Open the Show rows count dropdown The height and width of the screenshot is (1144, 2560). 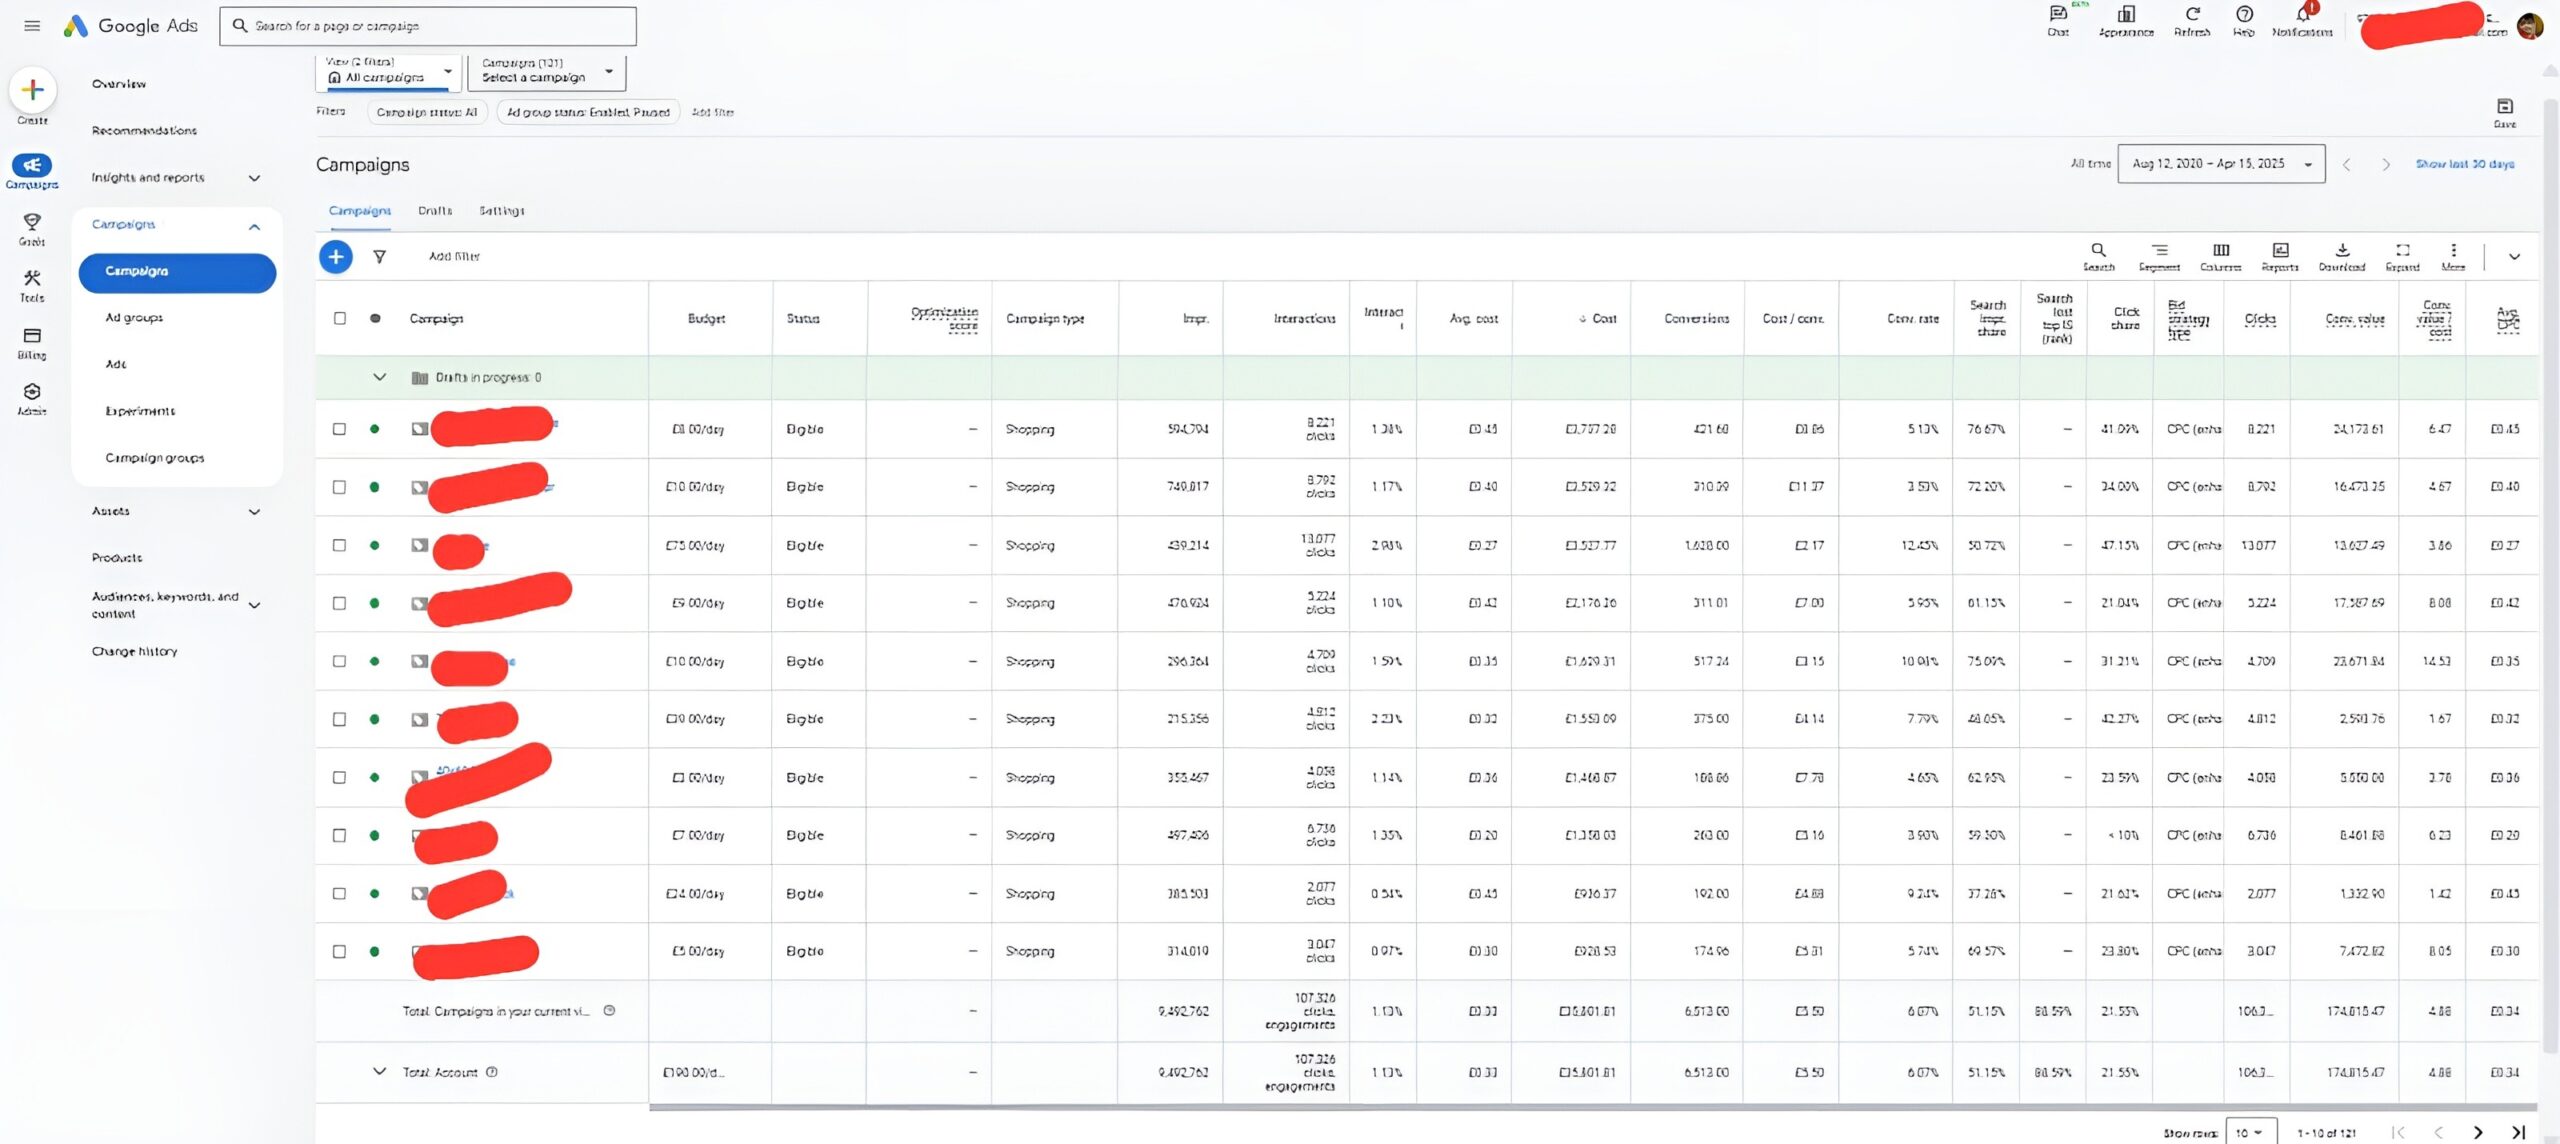(x=2250, y=1133)
